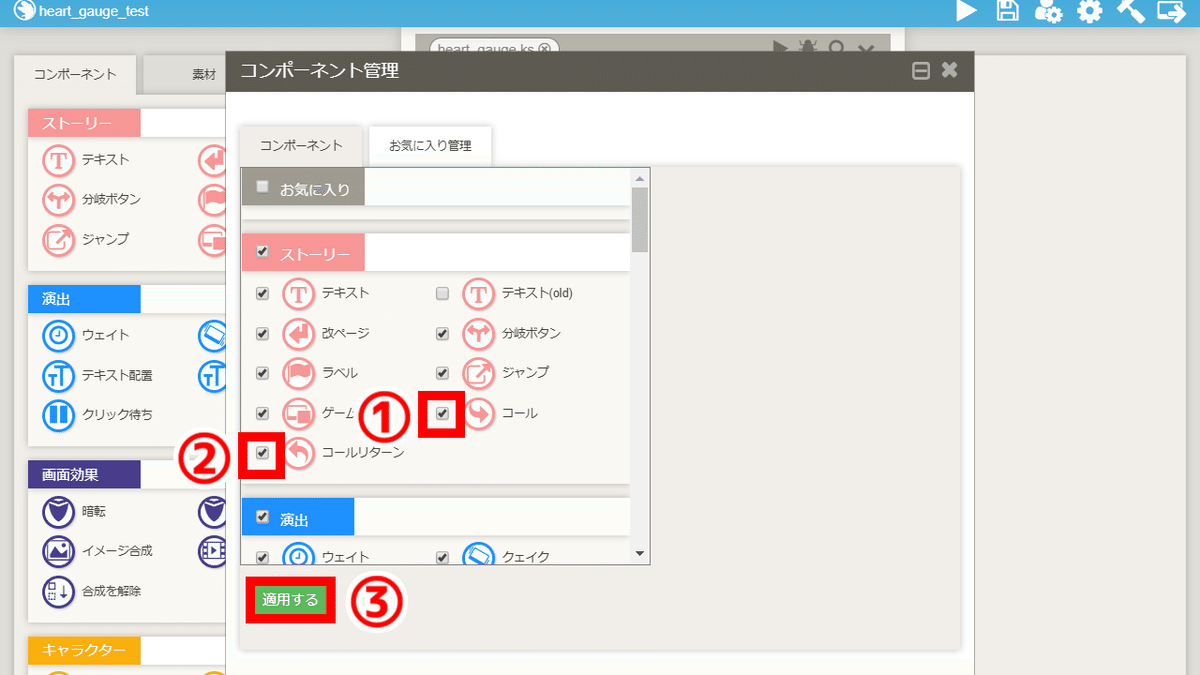Viewport: 1200px width, 675px height.
Task: Click the 改ページ icon in the dialog list
Action: pos(298,334)
